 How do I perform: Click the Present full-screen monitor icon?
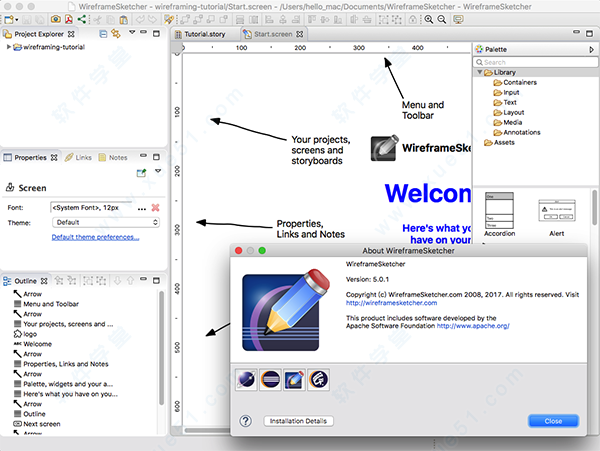458,20
